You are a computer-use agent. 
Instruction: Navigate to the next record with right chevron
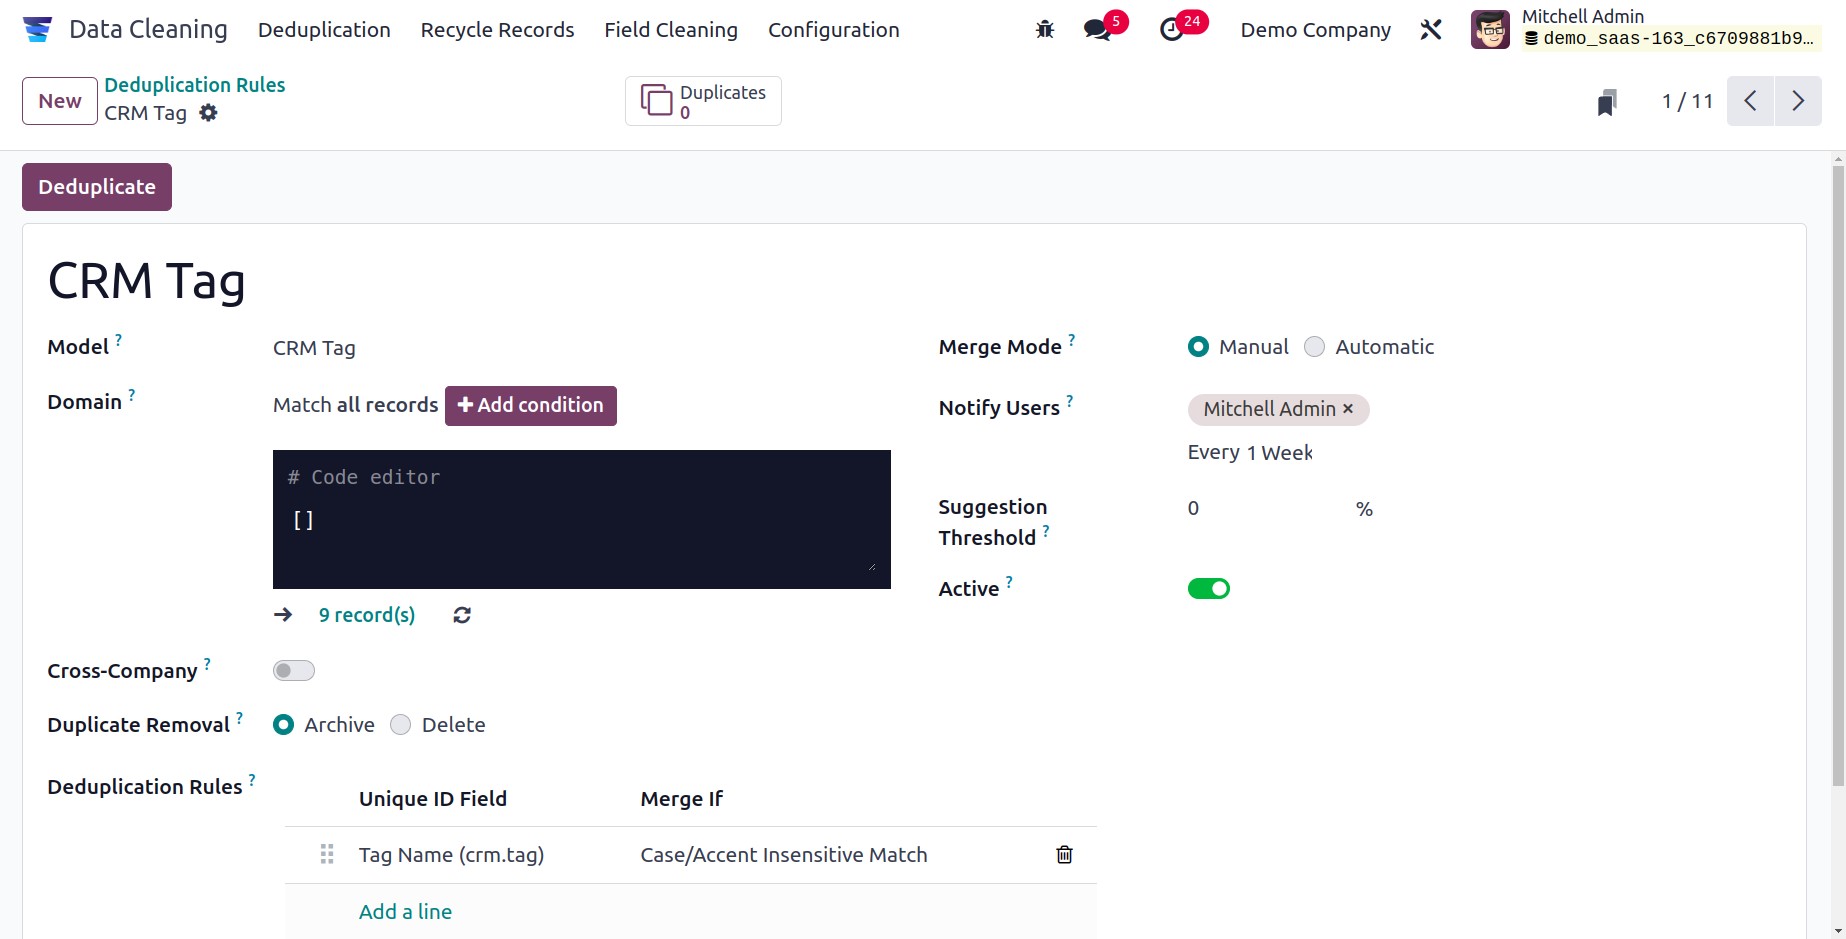click(1798, 101)
